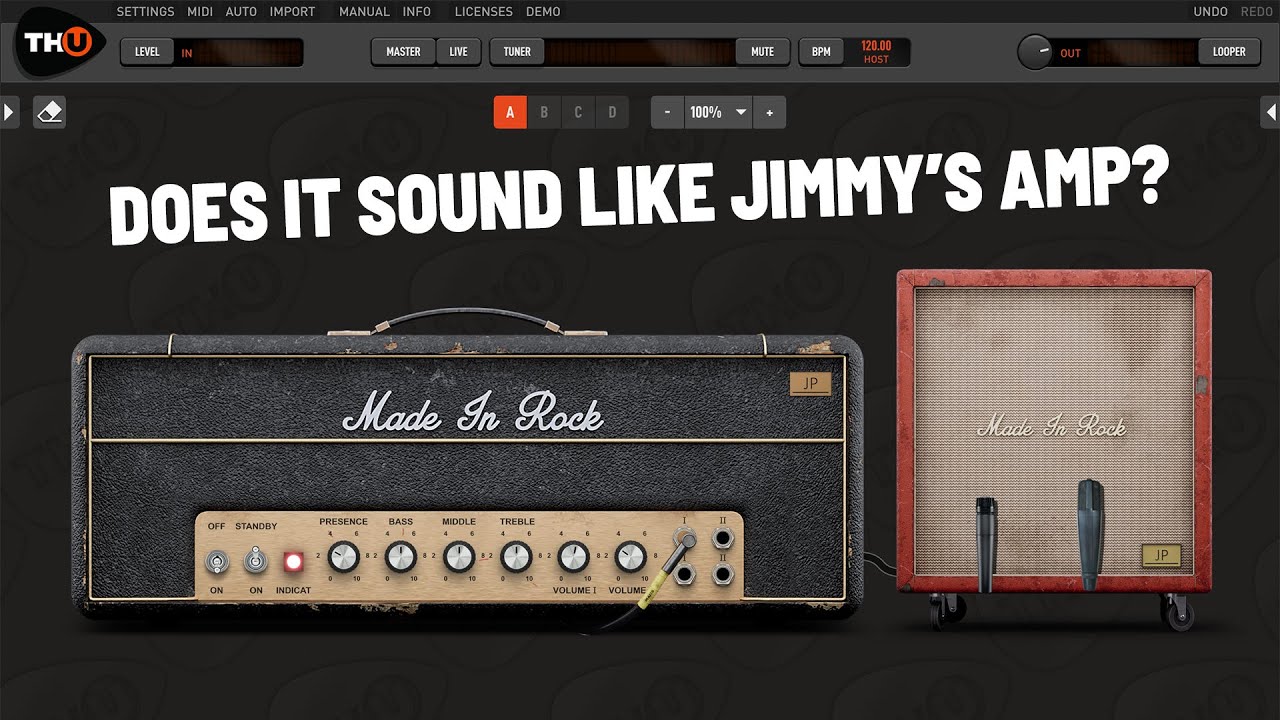Select scene C
1280x720 pixels.
(x=578, y=112)
